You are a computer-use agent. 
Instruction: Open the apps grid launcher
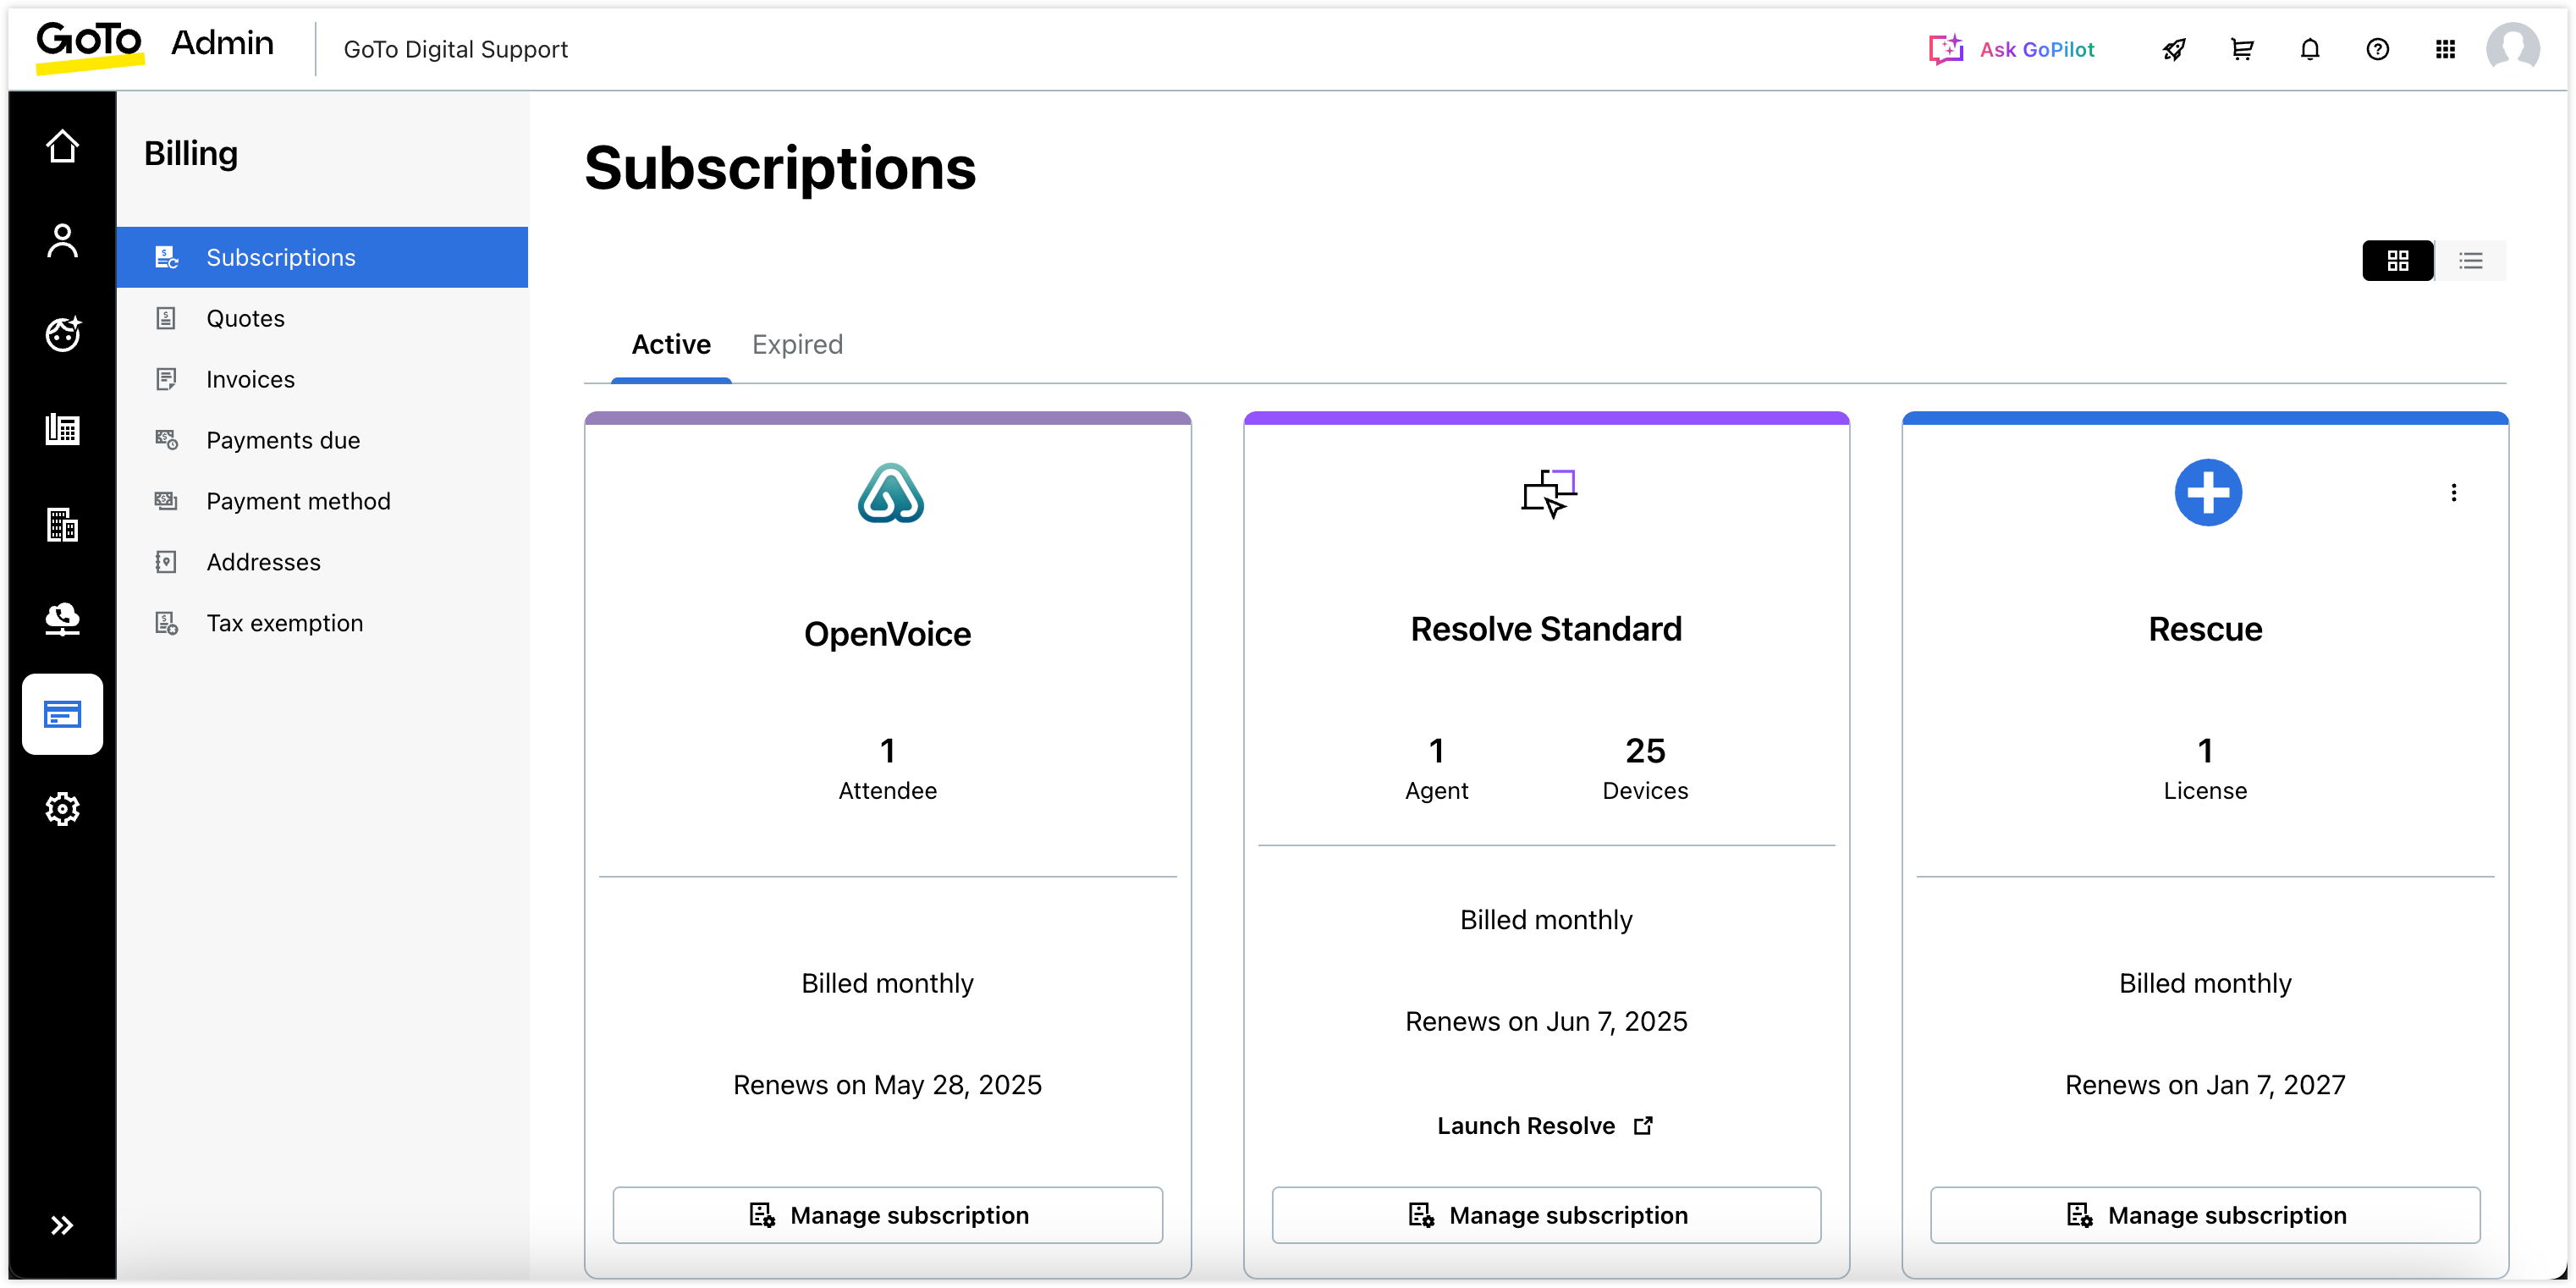(2445, 49)
